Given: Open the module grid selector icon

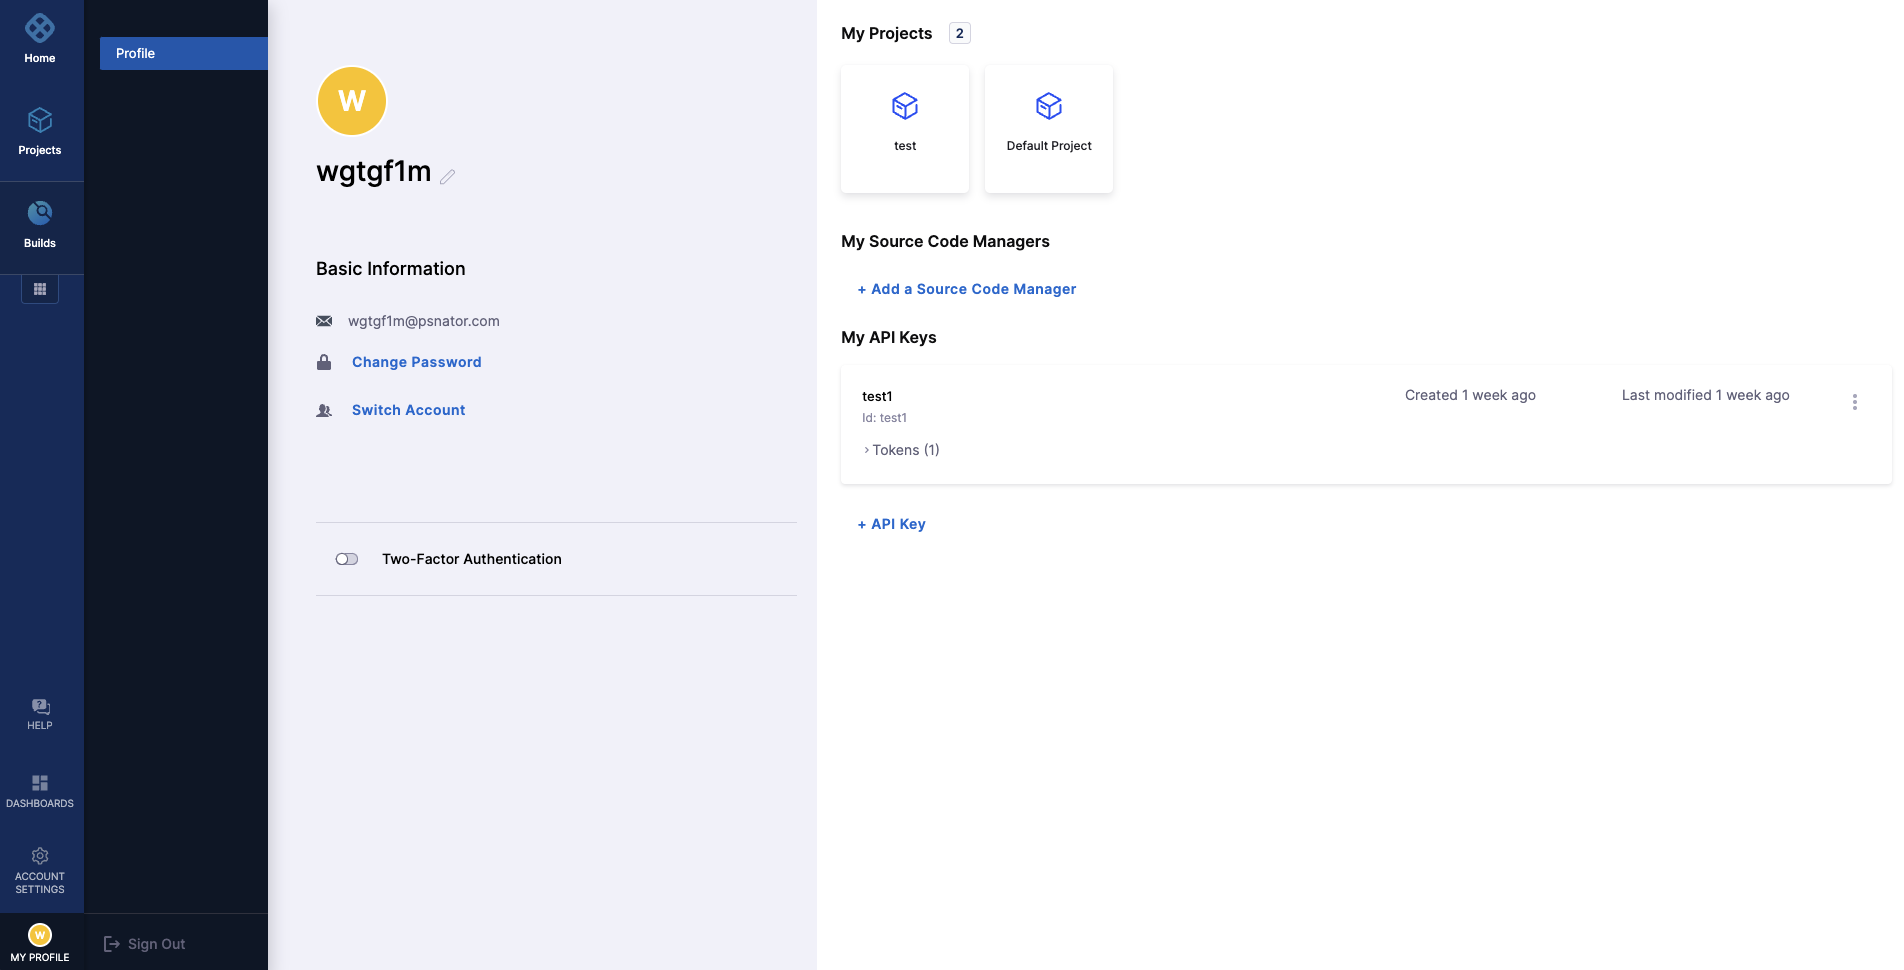Looking at the screenshot, I should 40,289.
